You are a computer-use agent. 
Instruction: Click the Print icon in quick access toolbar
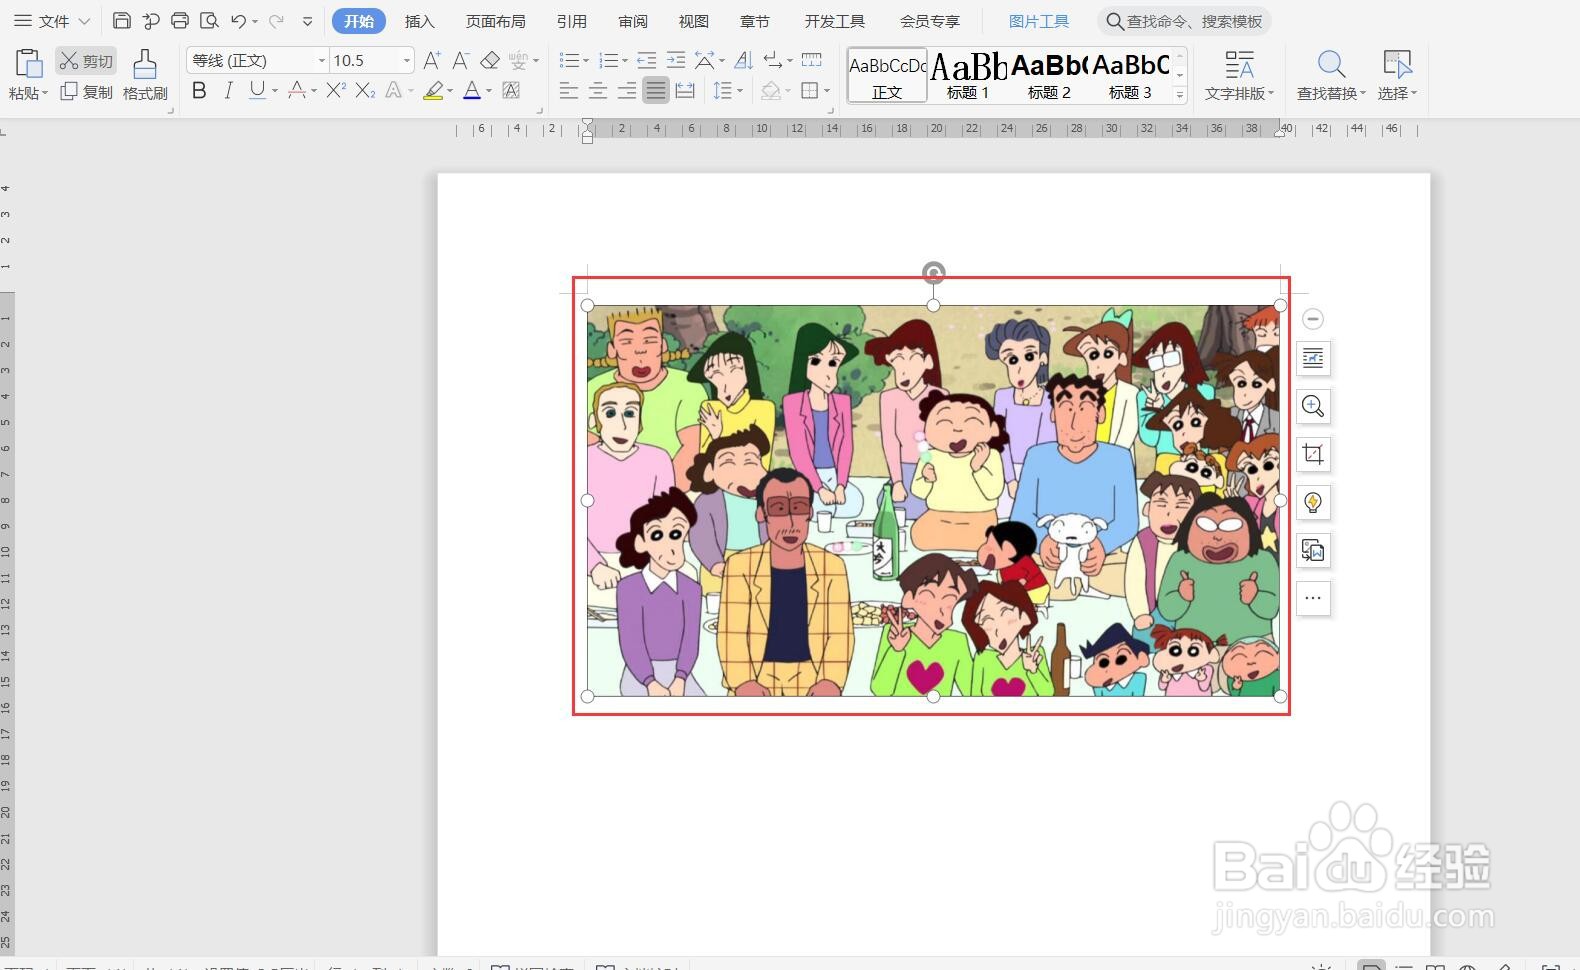point(180,20)
